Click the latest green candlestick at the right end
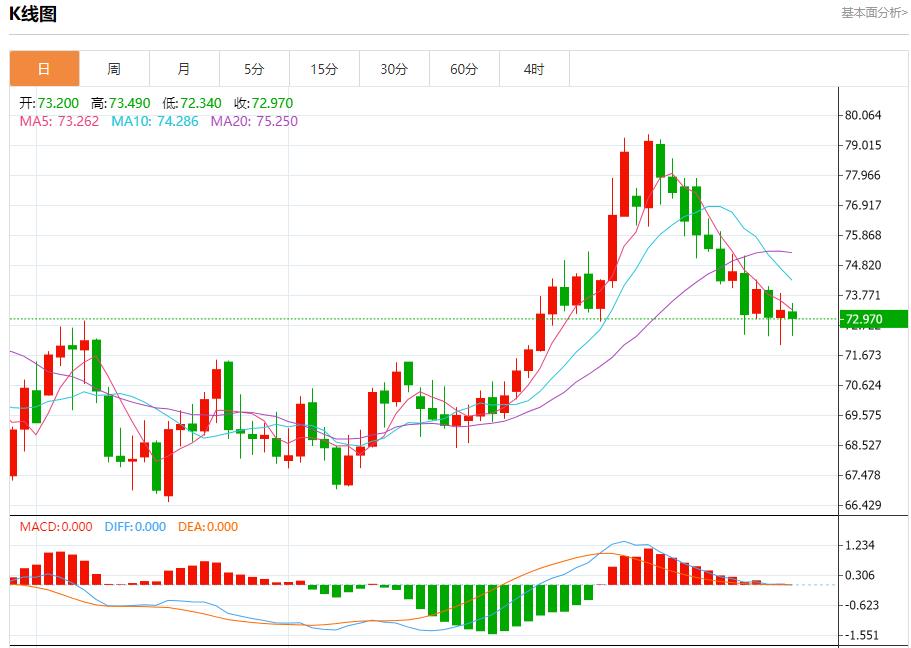The height and width of the screenshot is (648, 911). point(792,315)
